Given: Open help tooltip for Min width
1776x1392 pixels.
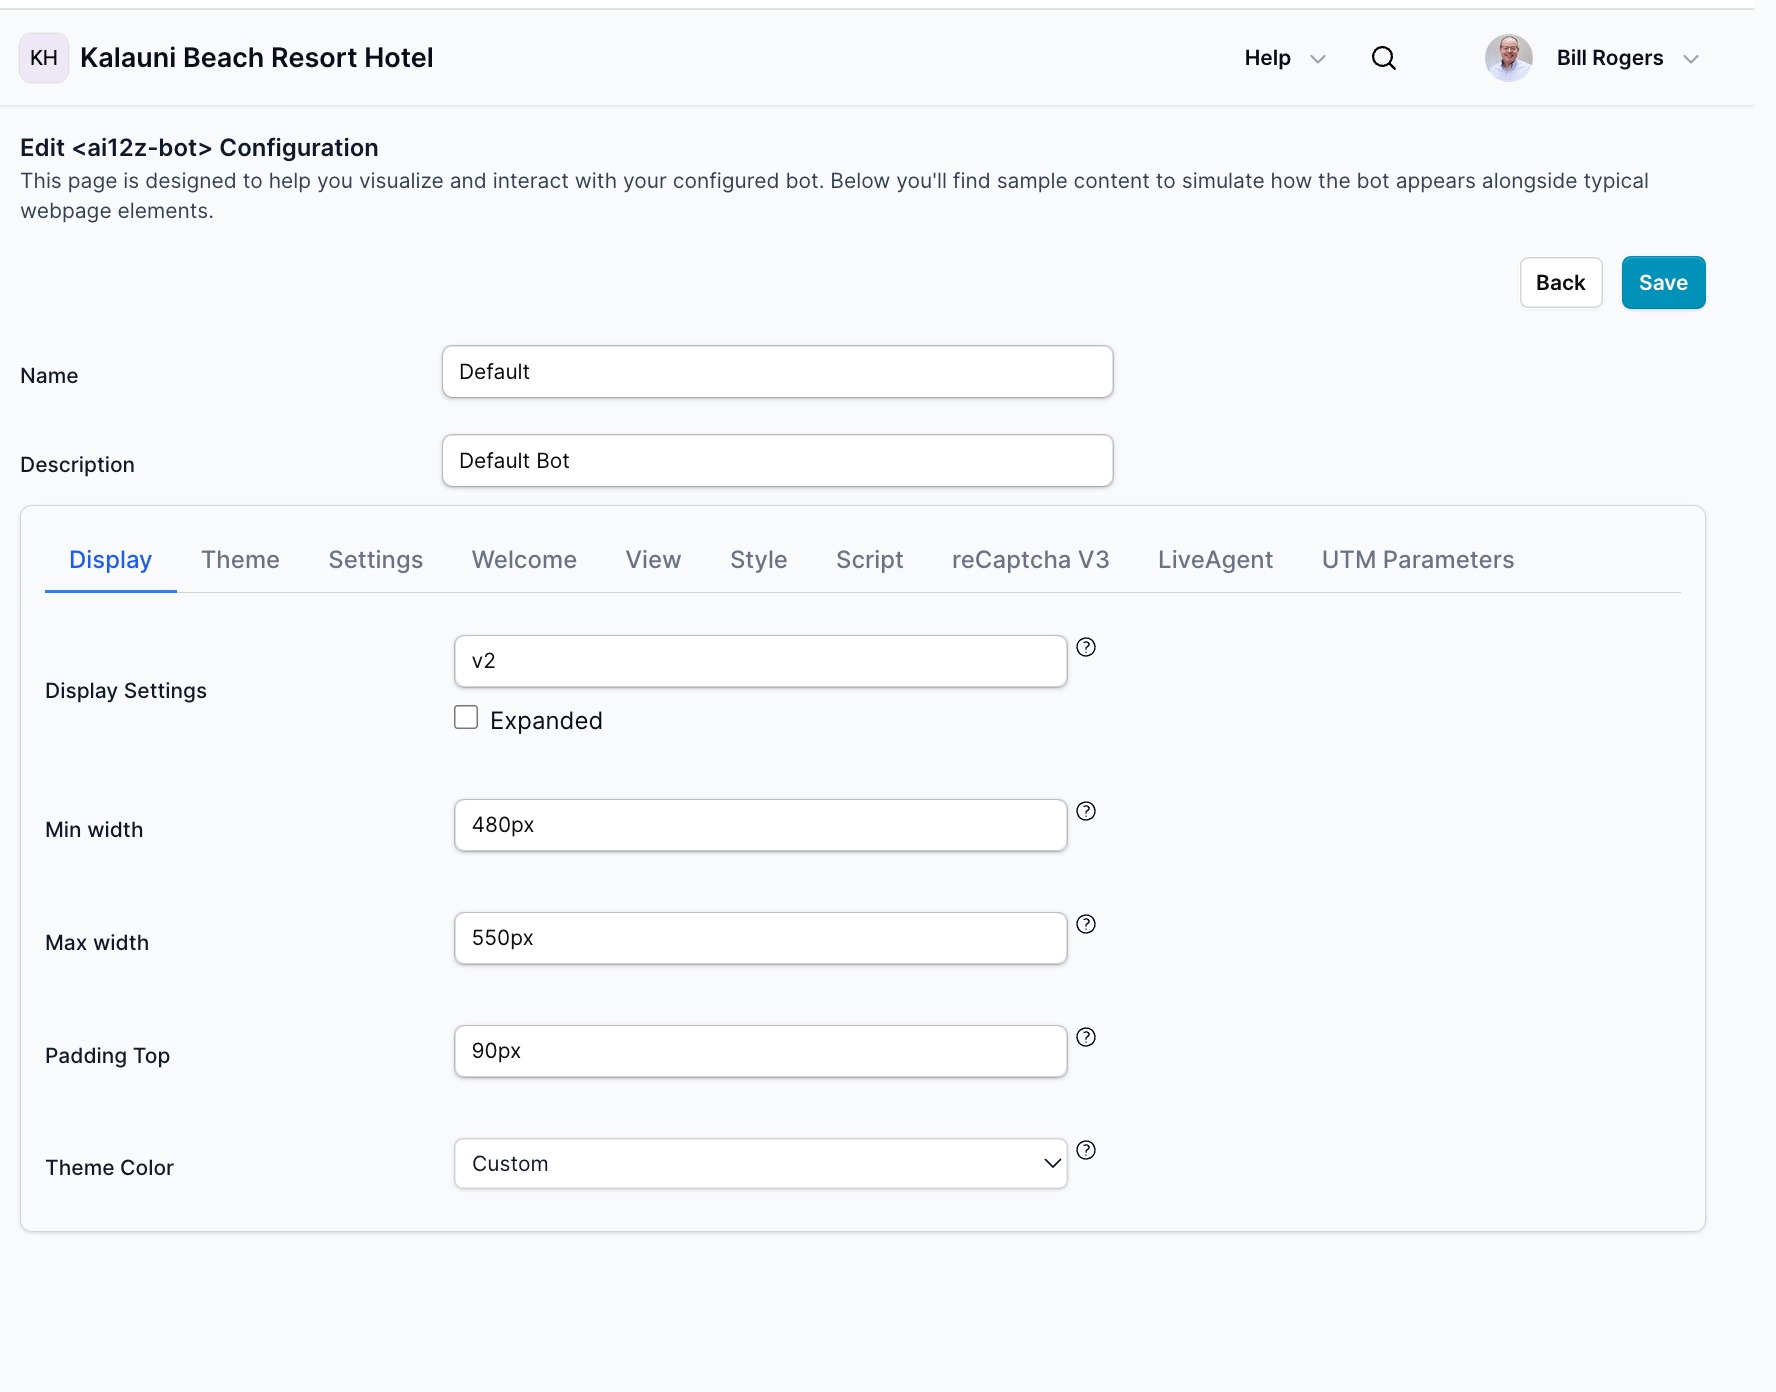Looking at the screenshot, I should point(1088,811).
